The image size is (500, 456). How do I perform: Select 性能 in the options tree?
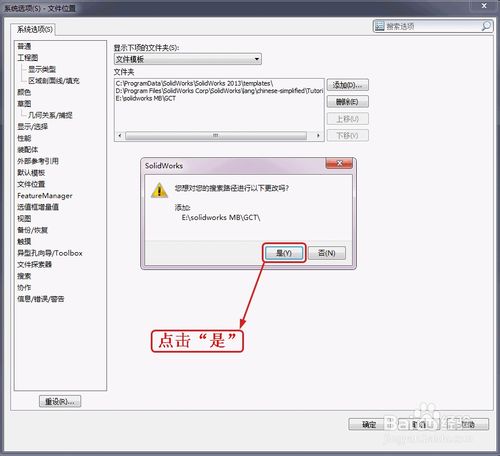click(x=24, y=138)
